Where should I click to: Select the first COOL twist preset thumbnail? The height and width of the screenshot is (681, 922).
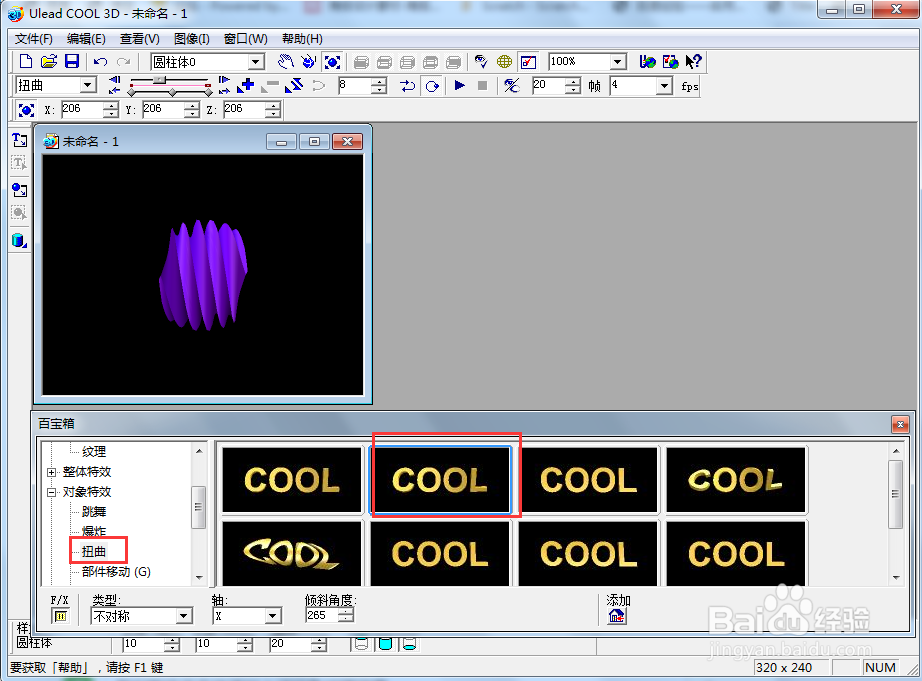pyautogui.click(x=292, y=480)
